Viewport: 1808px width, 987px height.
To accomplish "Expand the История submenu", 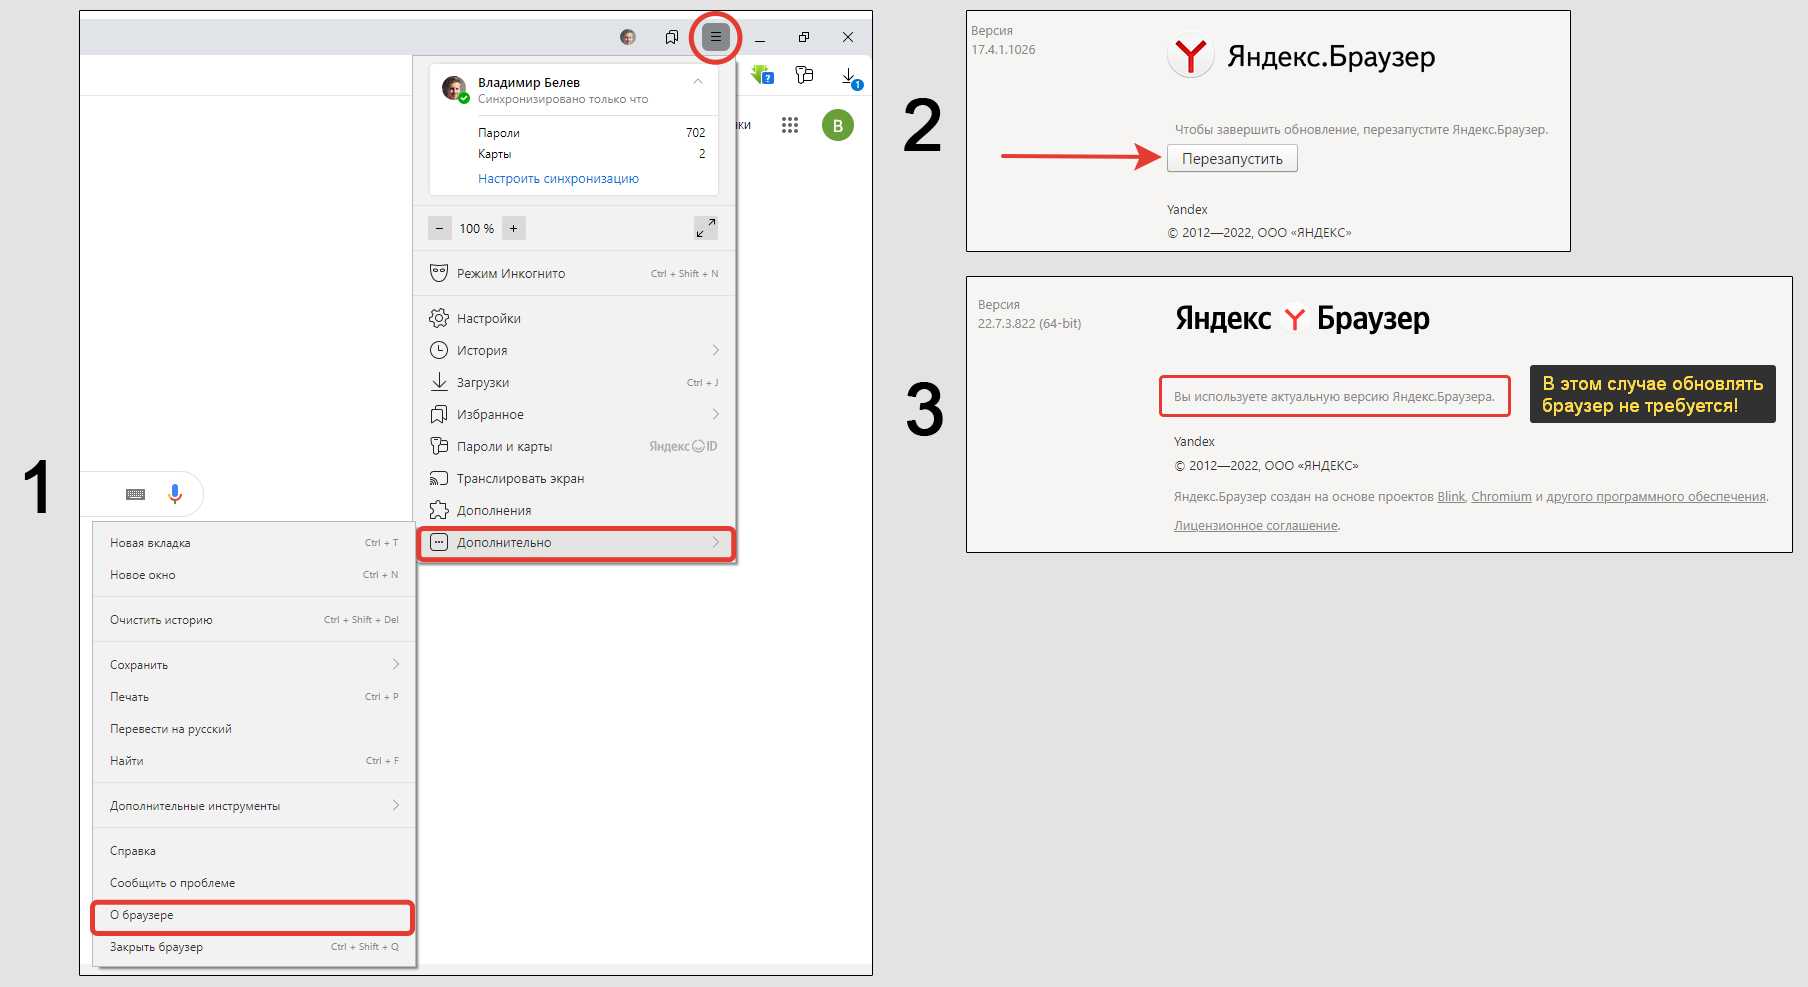I will coord(575,350).
